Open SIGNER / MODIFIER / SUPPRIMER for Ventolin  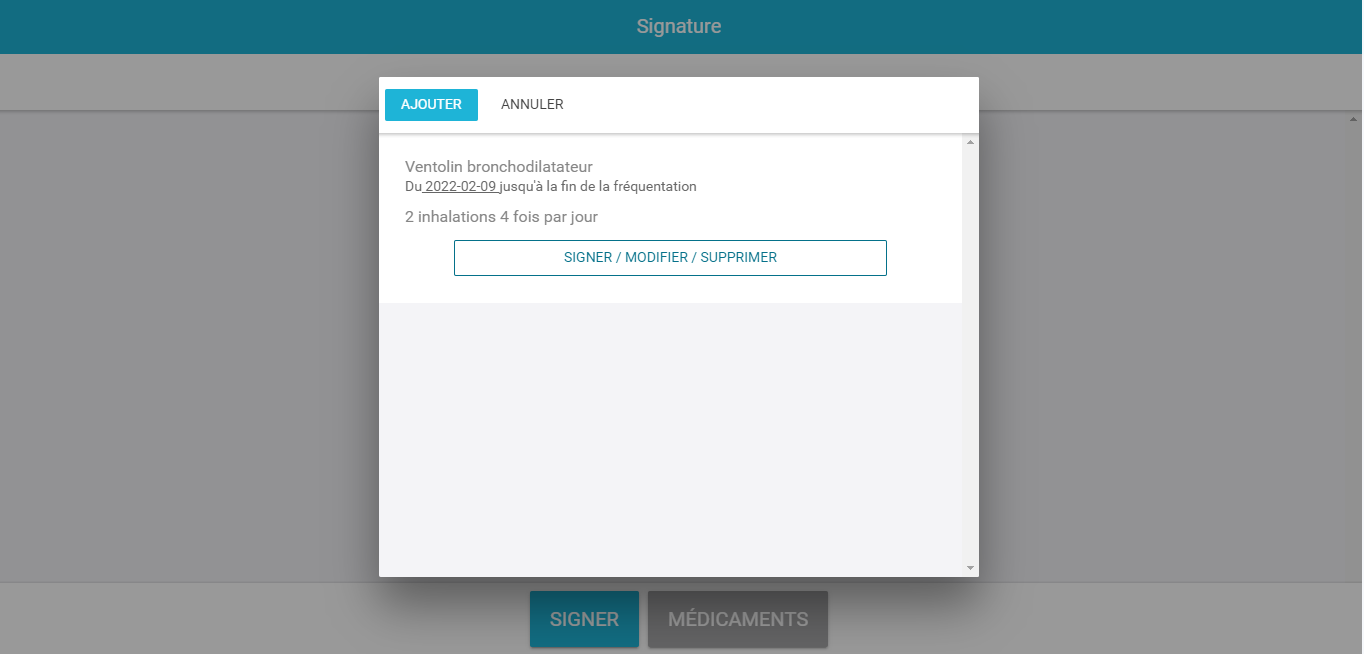[x=670, y=258]
